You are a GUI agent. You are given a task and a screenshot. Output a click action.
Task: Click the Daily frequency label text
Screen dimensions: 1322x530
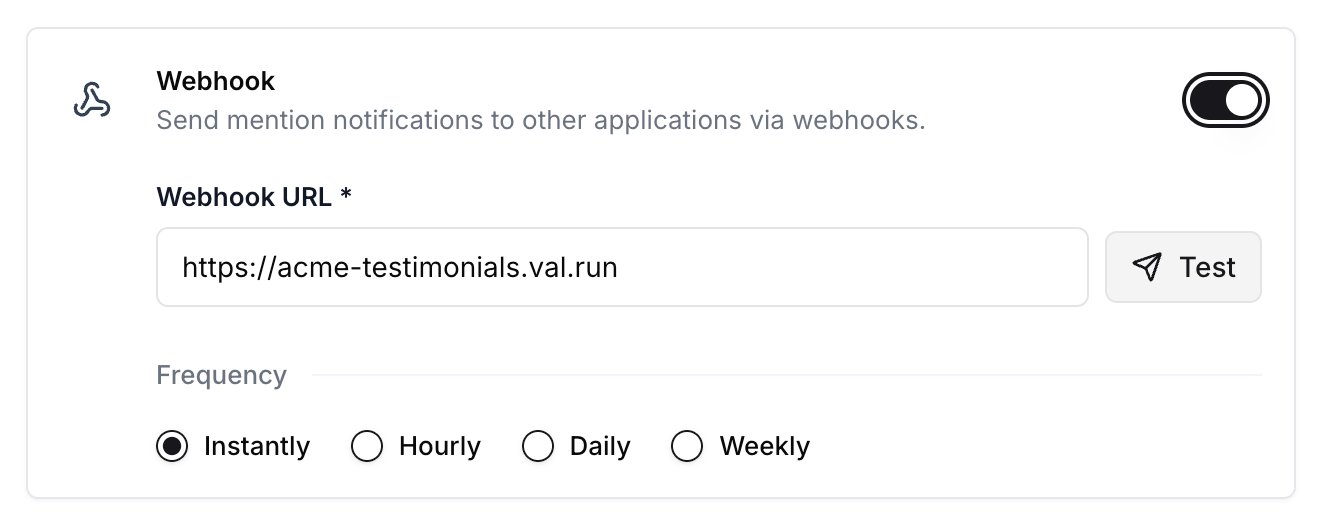click(x=600, y=446)
